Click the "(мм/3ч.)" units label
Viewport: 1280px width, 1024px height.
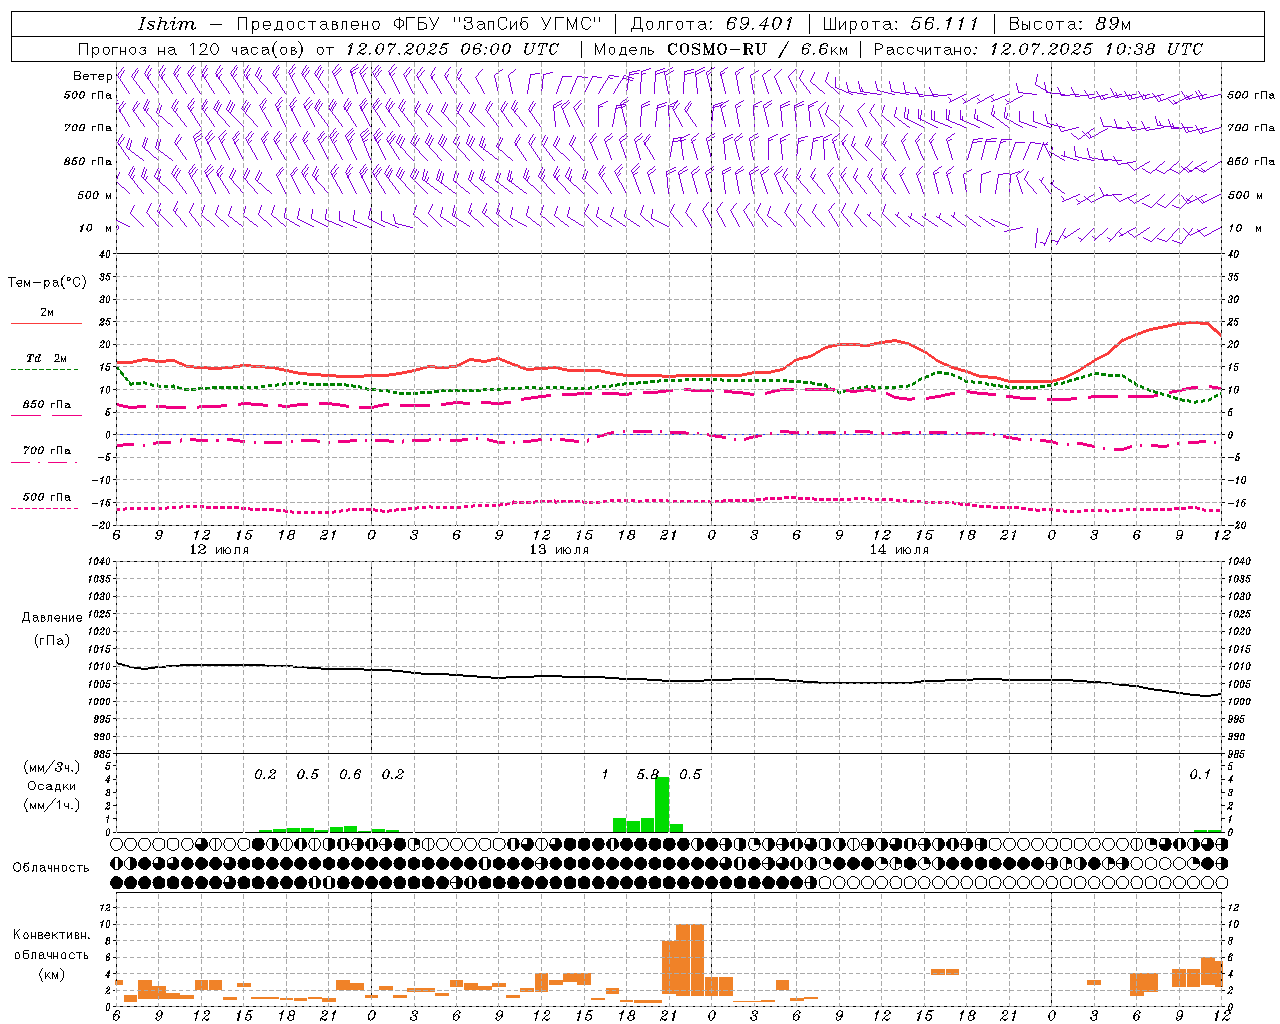coord(52,767)
